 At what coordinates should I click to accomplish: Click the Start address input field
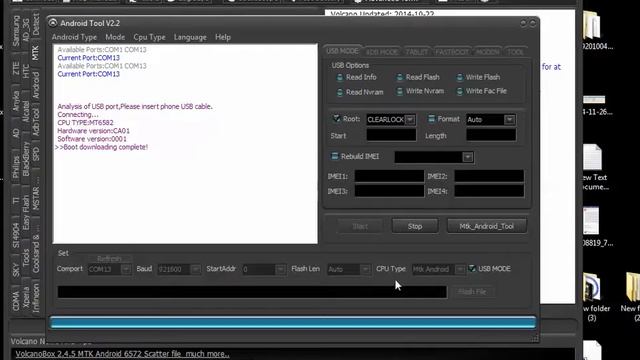391,135
